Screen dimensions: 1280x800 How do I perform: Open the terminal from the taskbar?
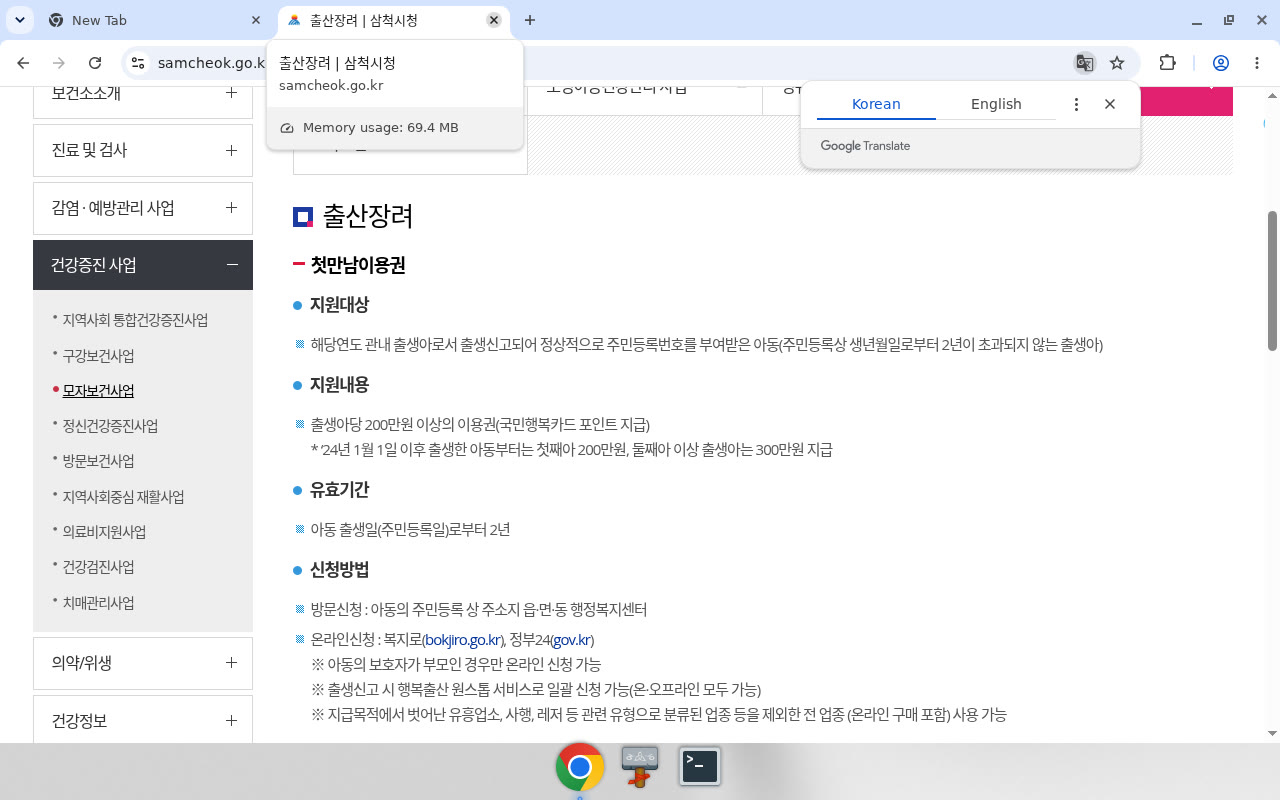[x=700, y=767]
